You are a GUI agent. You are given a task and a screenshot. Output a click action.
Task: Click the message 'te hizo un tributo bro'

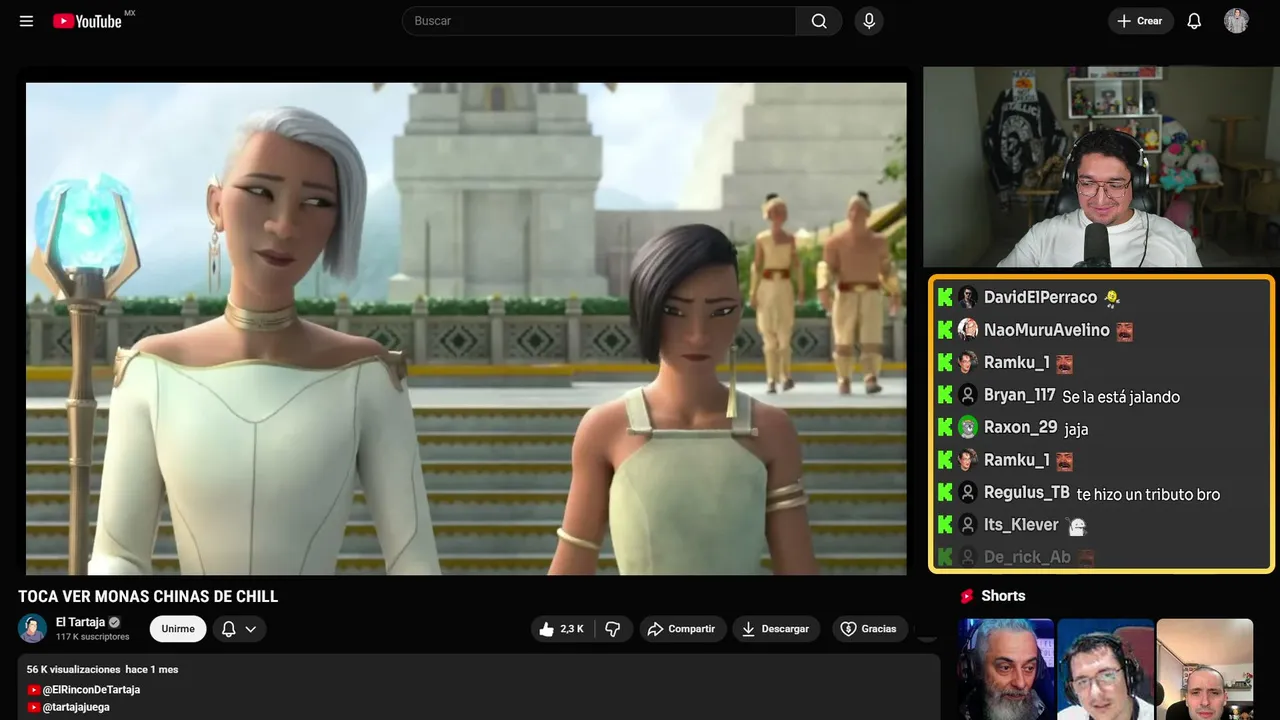click(x=1149, y=494)
